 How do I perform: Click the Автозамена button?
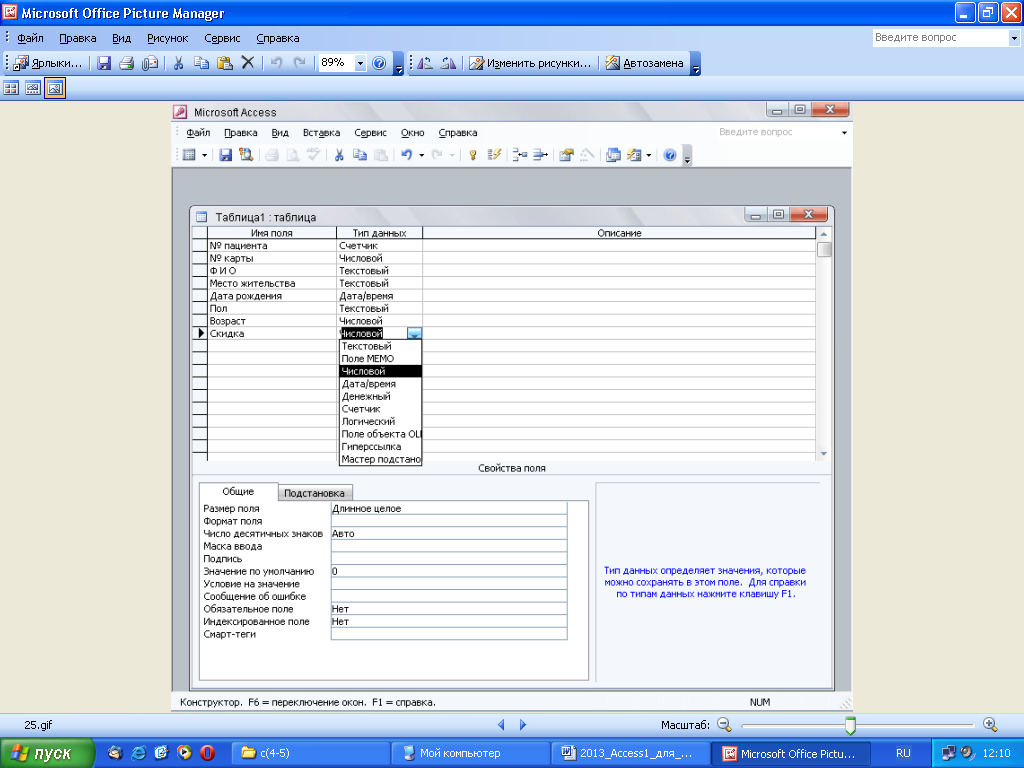pyautogui.click(x=645, y=63)
